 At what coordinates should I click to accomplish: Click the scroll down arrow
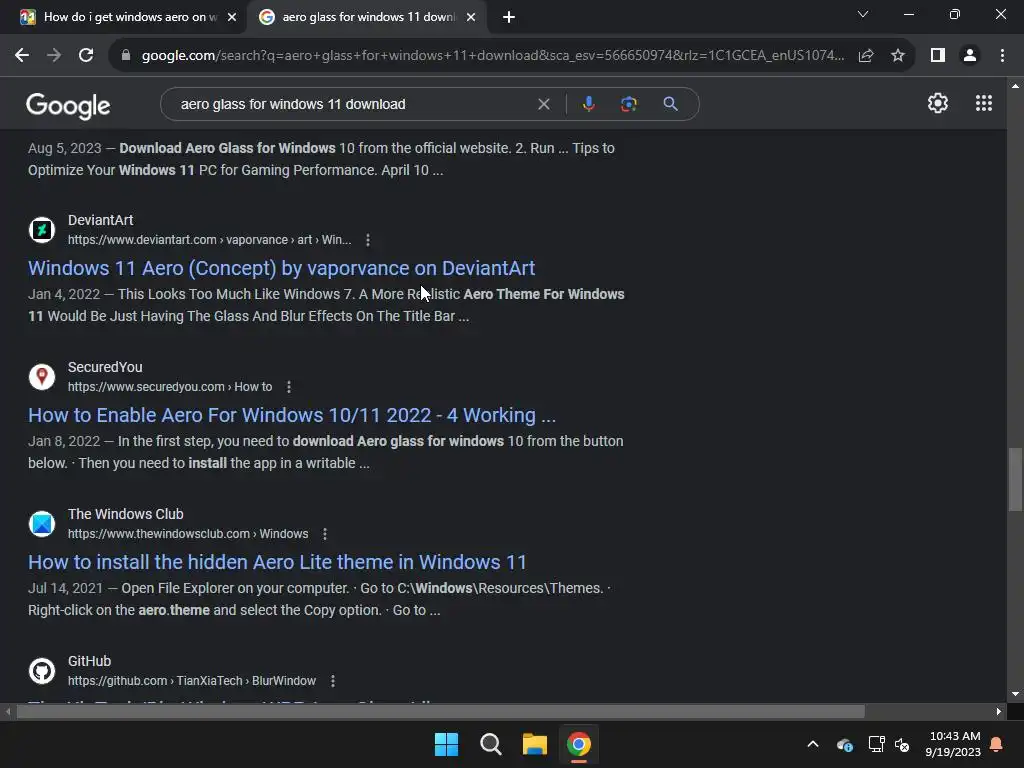[x=1015, y=694]
